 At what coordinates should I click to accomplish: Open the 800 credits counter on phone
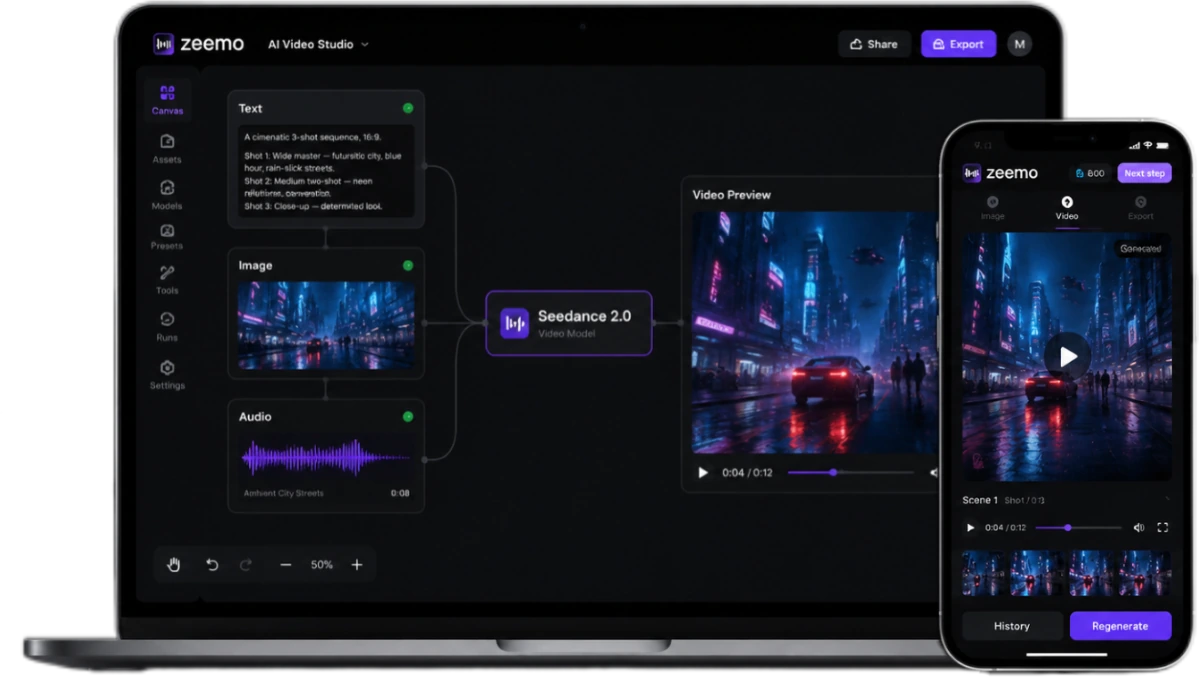pyautogui.click(x=1090, y=174)
